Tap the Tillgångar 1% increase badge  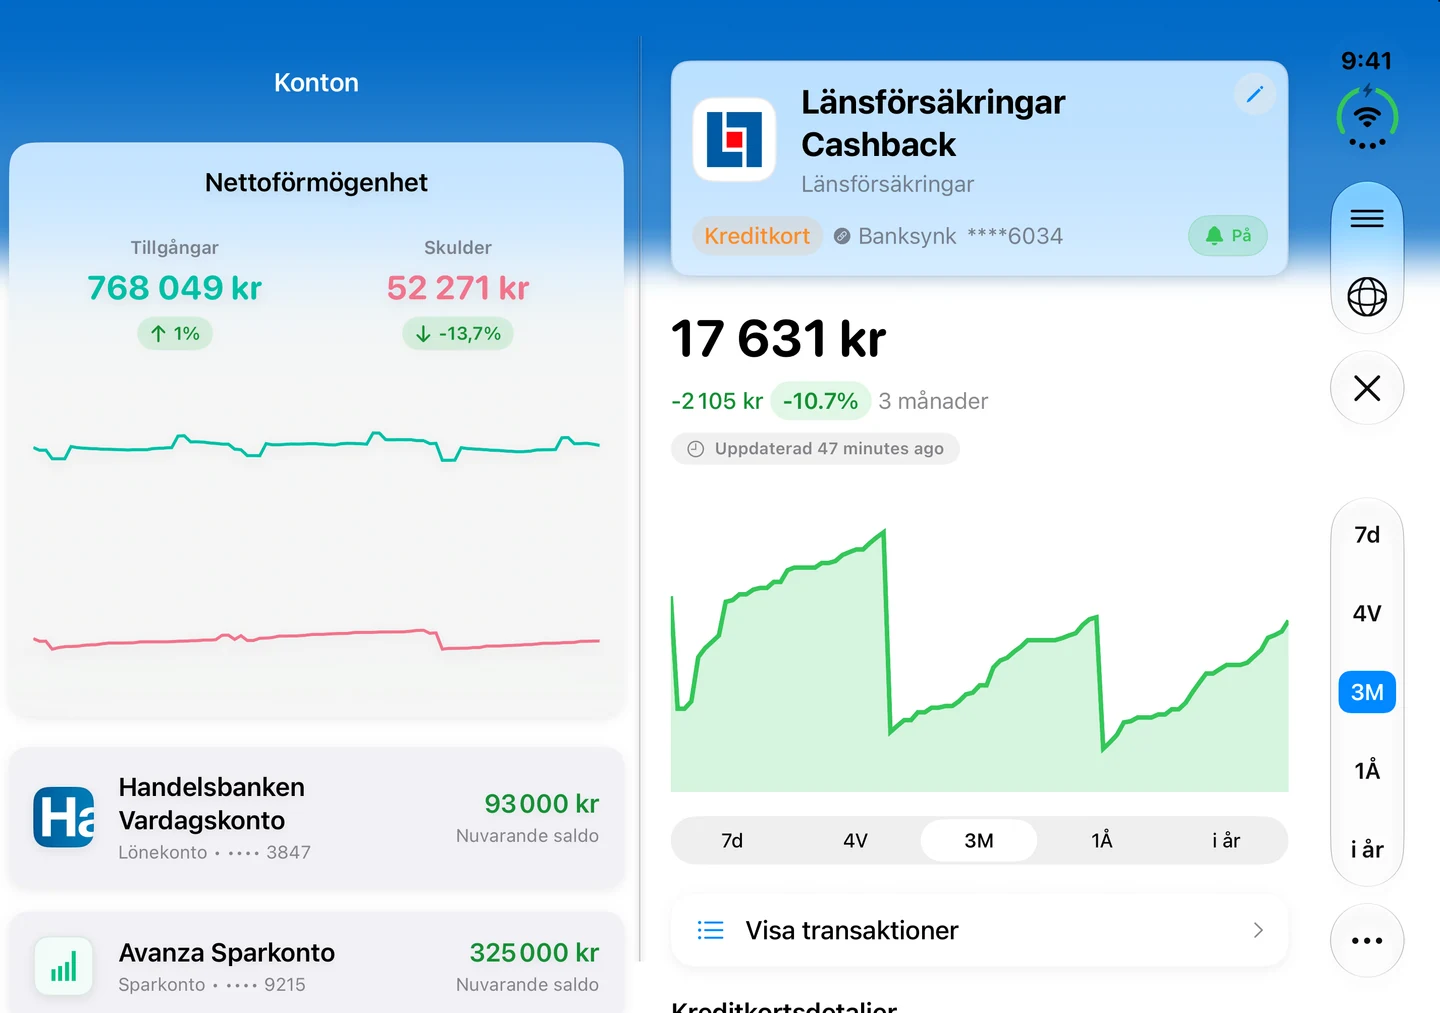175,334
